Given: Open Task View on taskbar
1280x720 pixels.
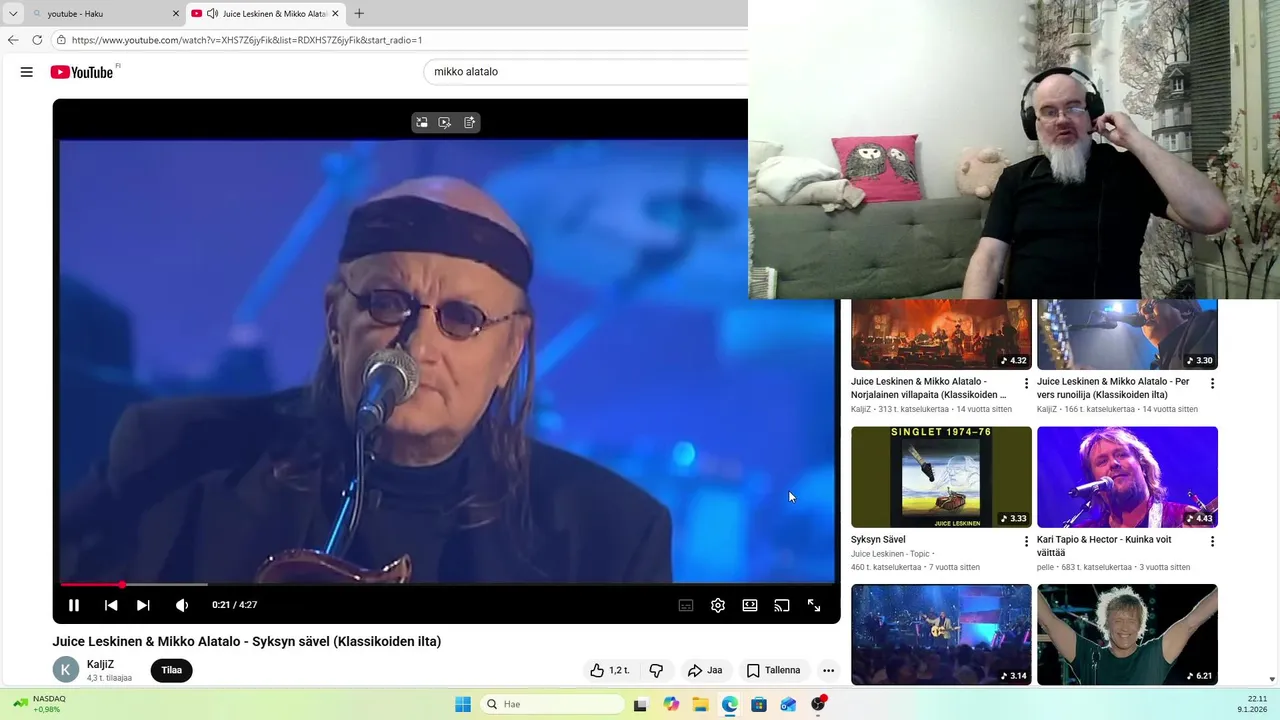Looking at the screenshot, I should tap(641, 704).
